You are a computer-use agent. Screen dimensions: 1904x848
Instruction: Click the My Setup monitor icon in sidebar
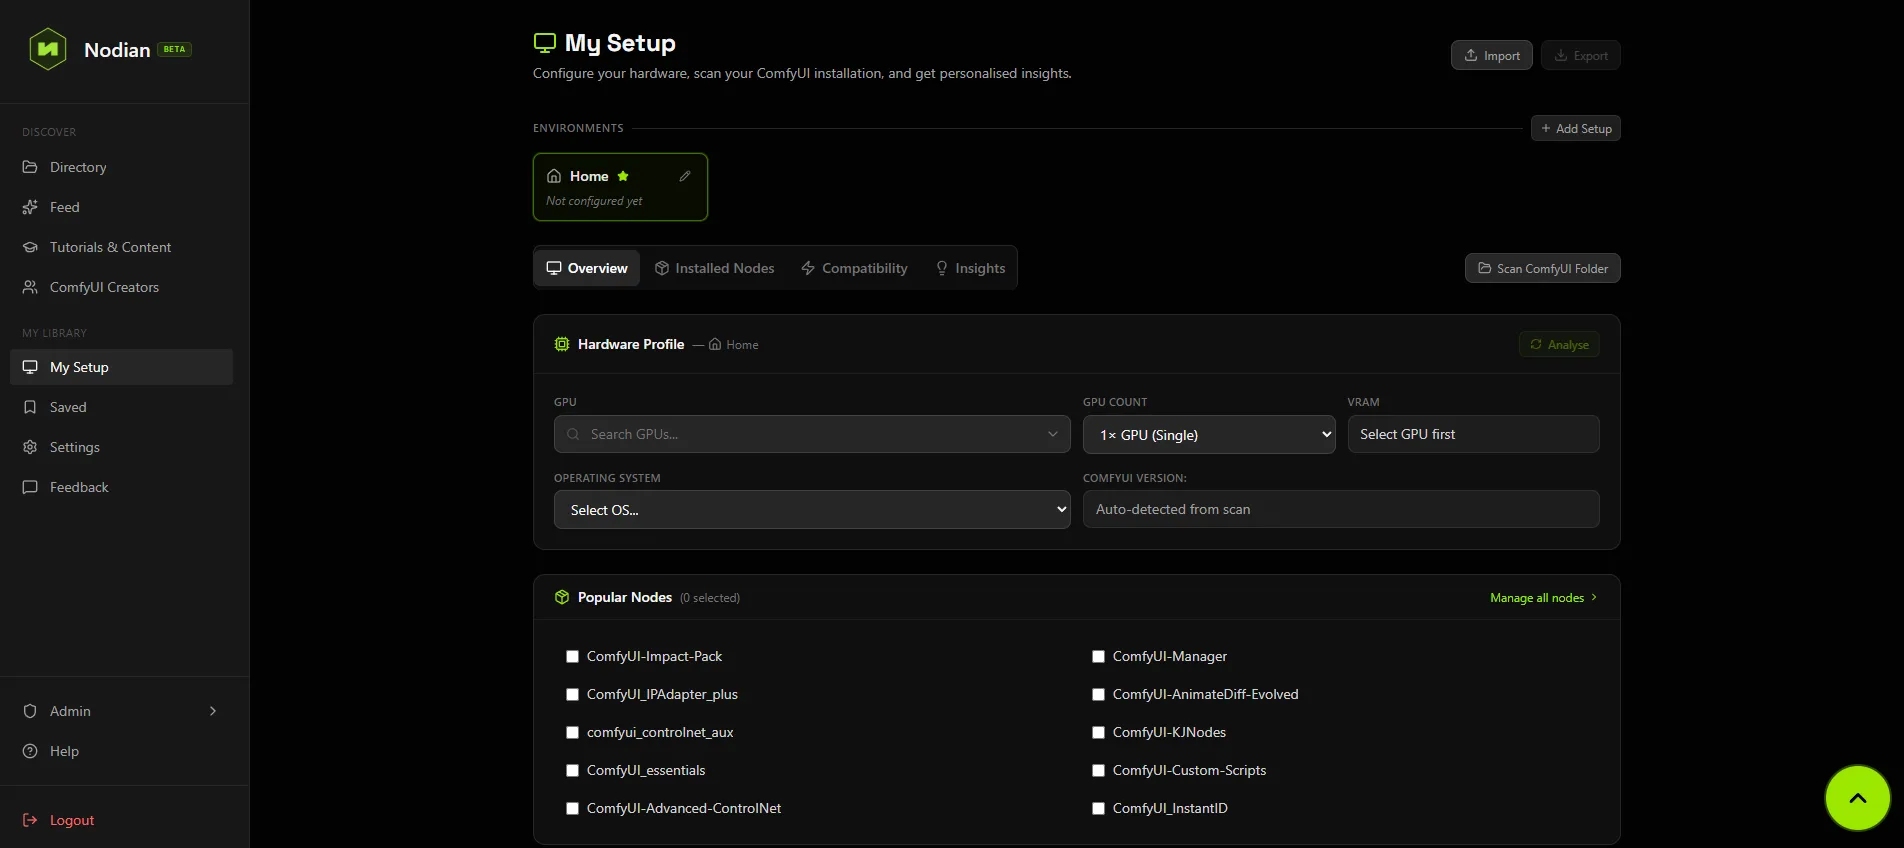pyautogui.click(x=30, y=367)
